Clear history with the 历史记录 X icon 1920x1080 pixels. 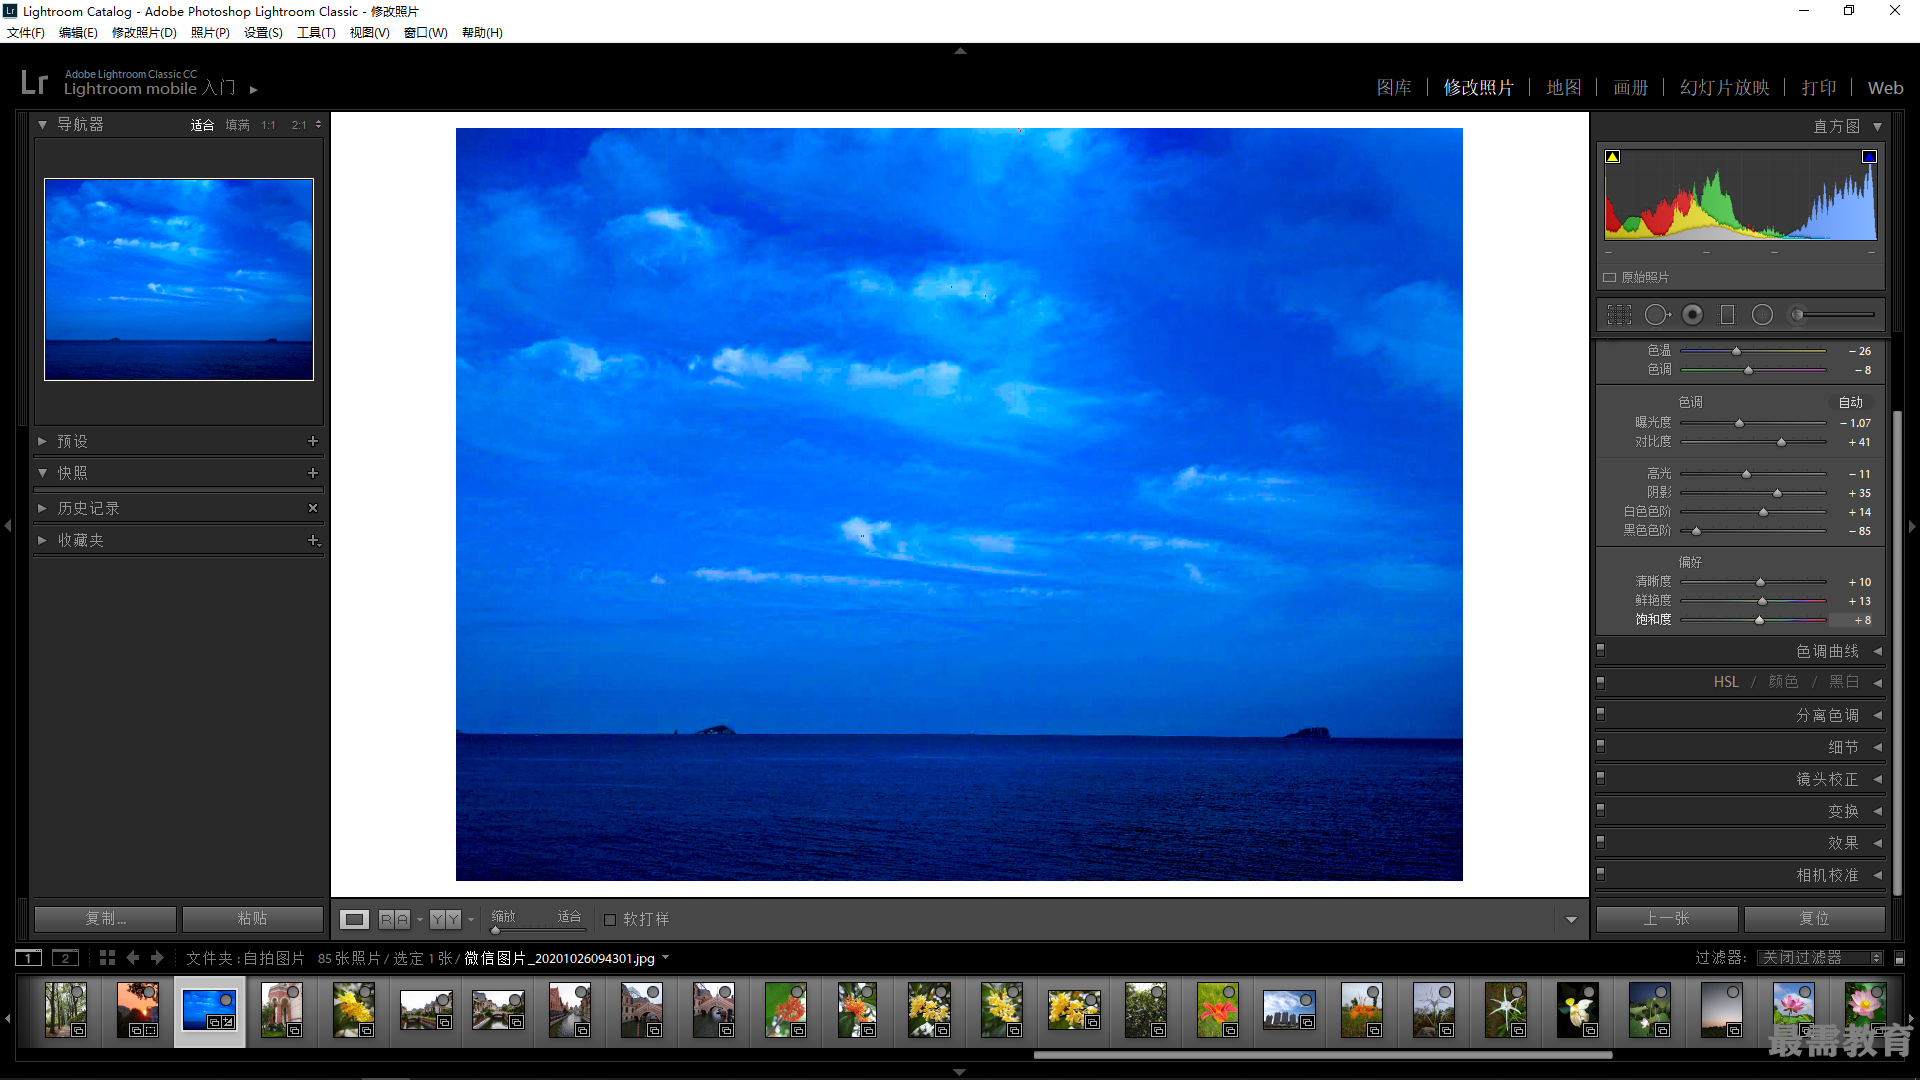point(313,508)
